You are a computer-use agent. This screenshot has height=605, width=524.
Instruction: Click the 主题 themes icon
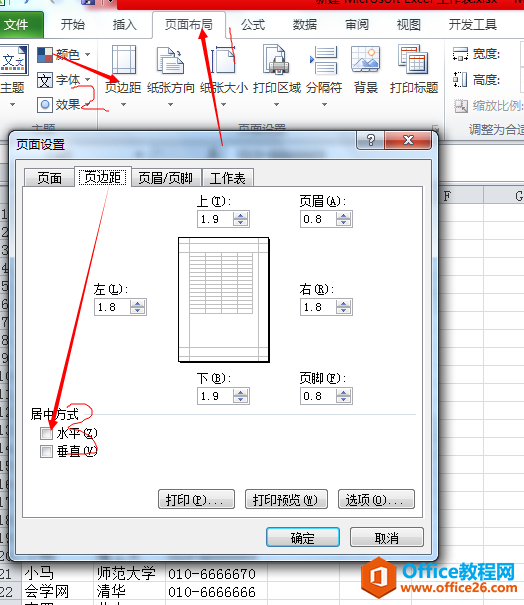click(x=14, y=60)
